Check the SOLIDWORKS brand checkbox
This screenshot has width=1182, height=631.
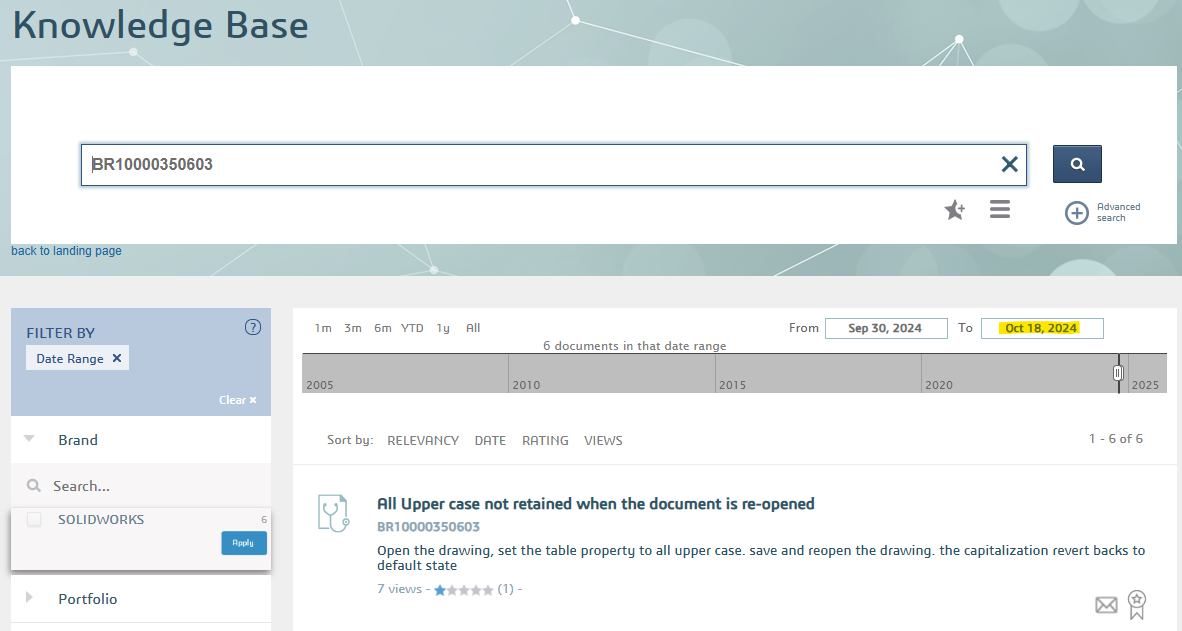[x=34, y=520]
